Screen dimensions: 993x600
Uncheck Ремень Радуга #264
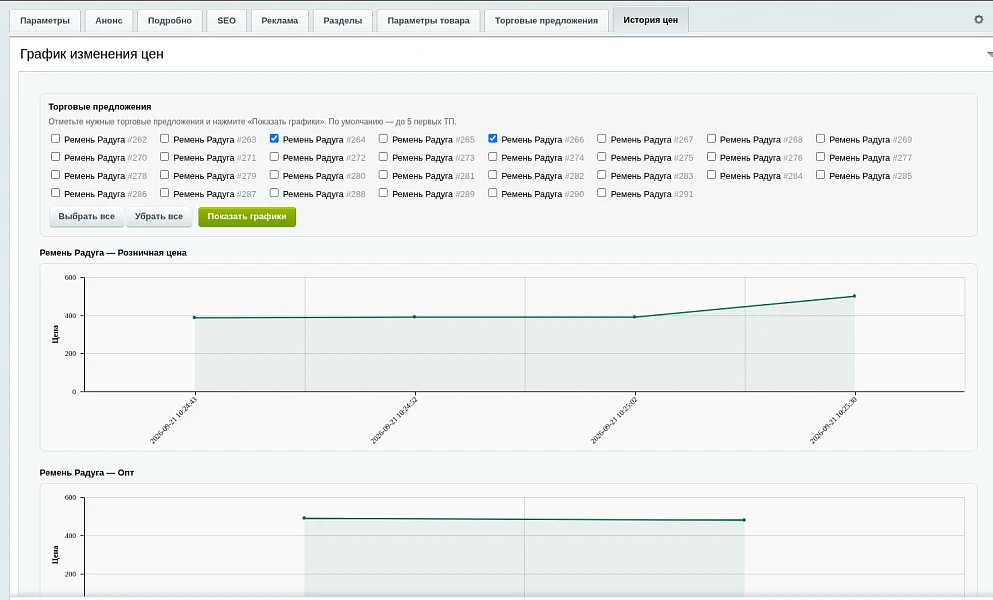pos(274,139)
